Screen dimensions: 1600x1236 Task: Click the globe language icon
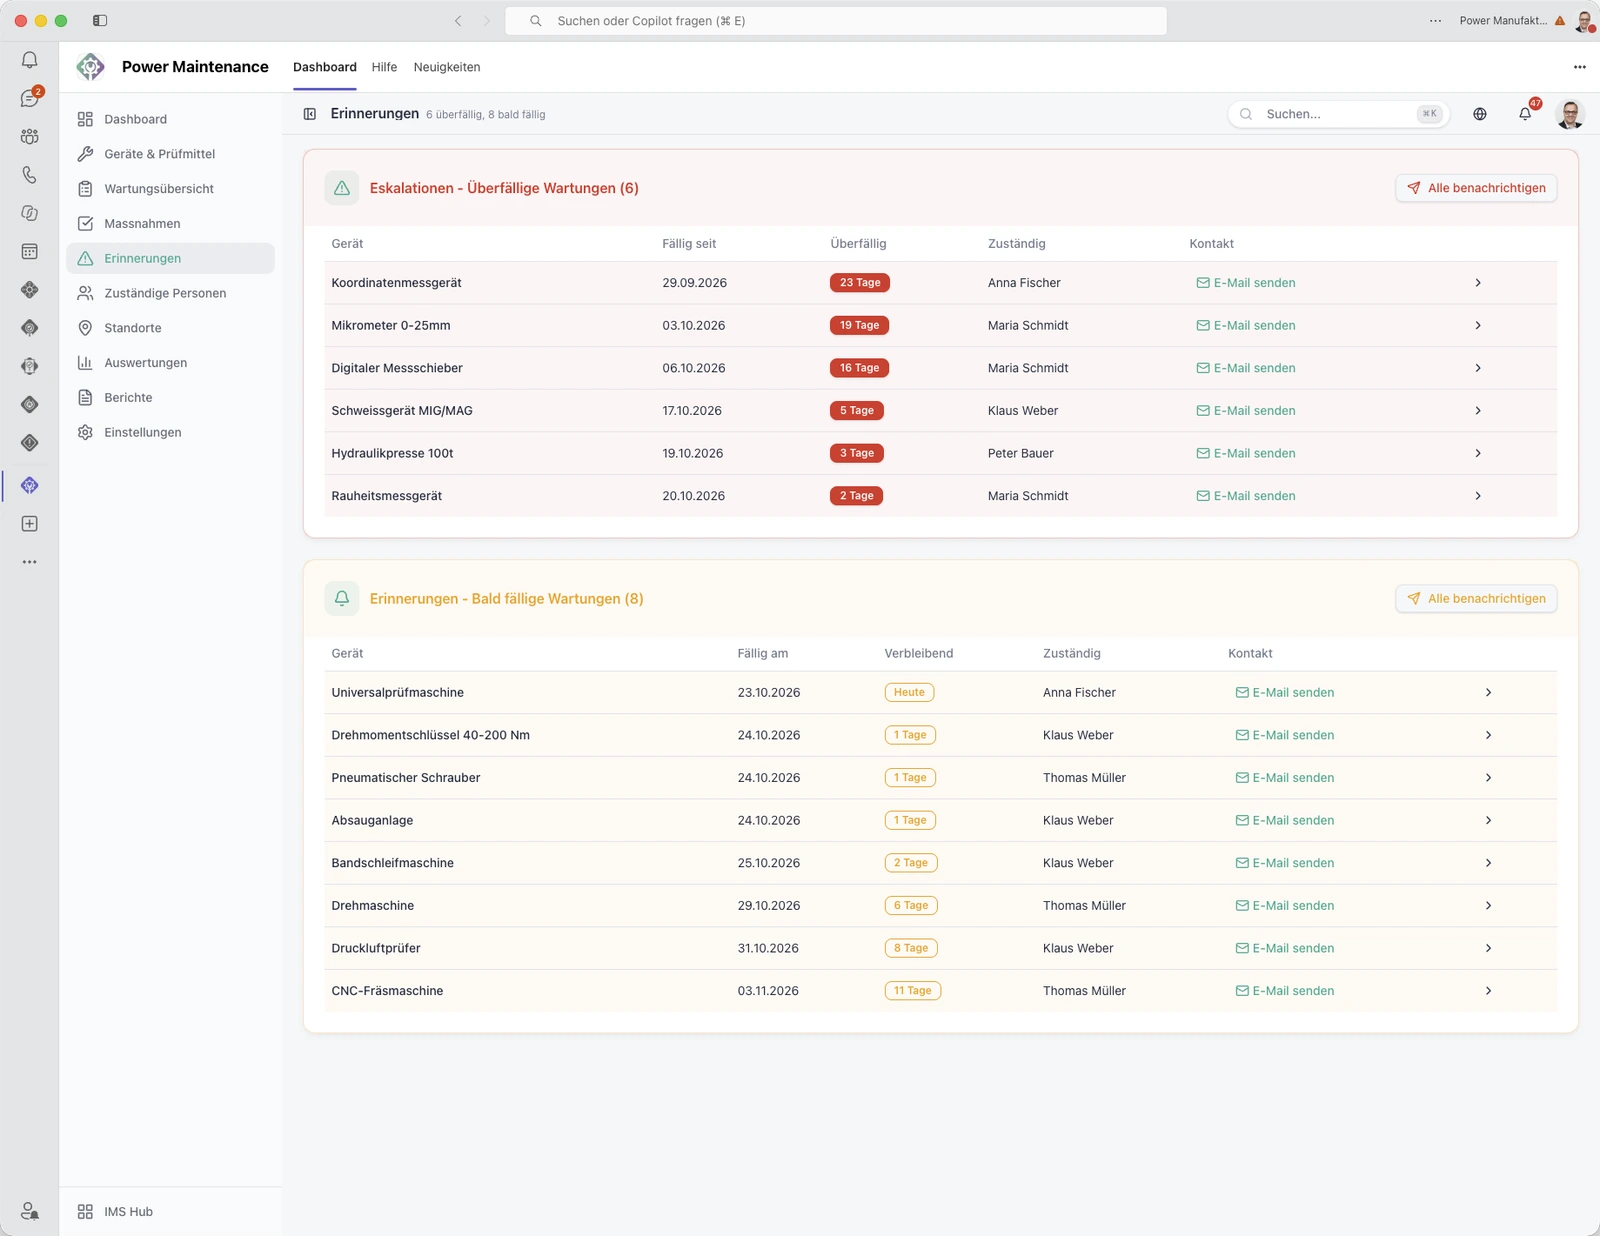[1480, 114]
